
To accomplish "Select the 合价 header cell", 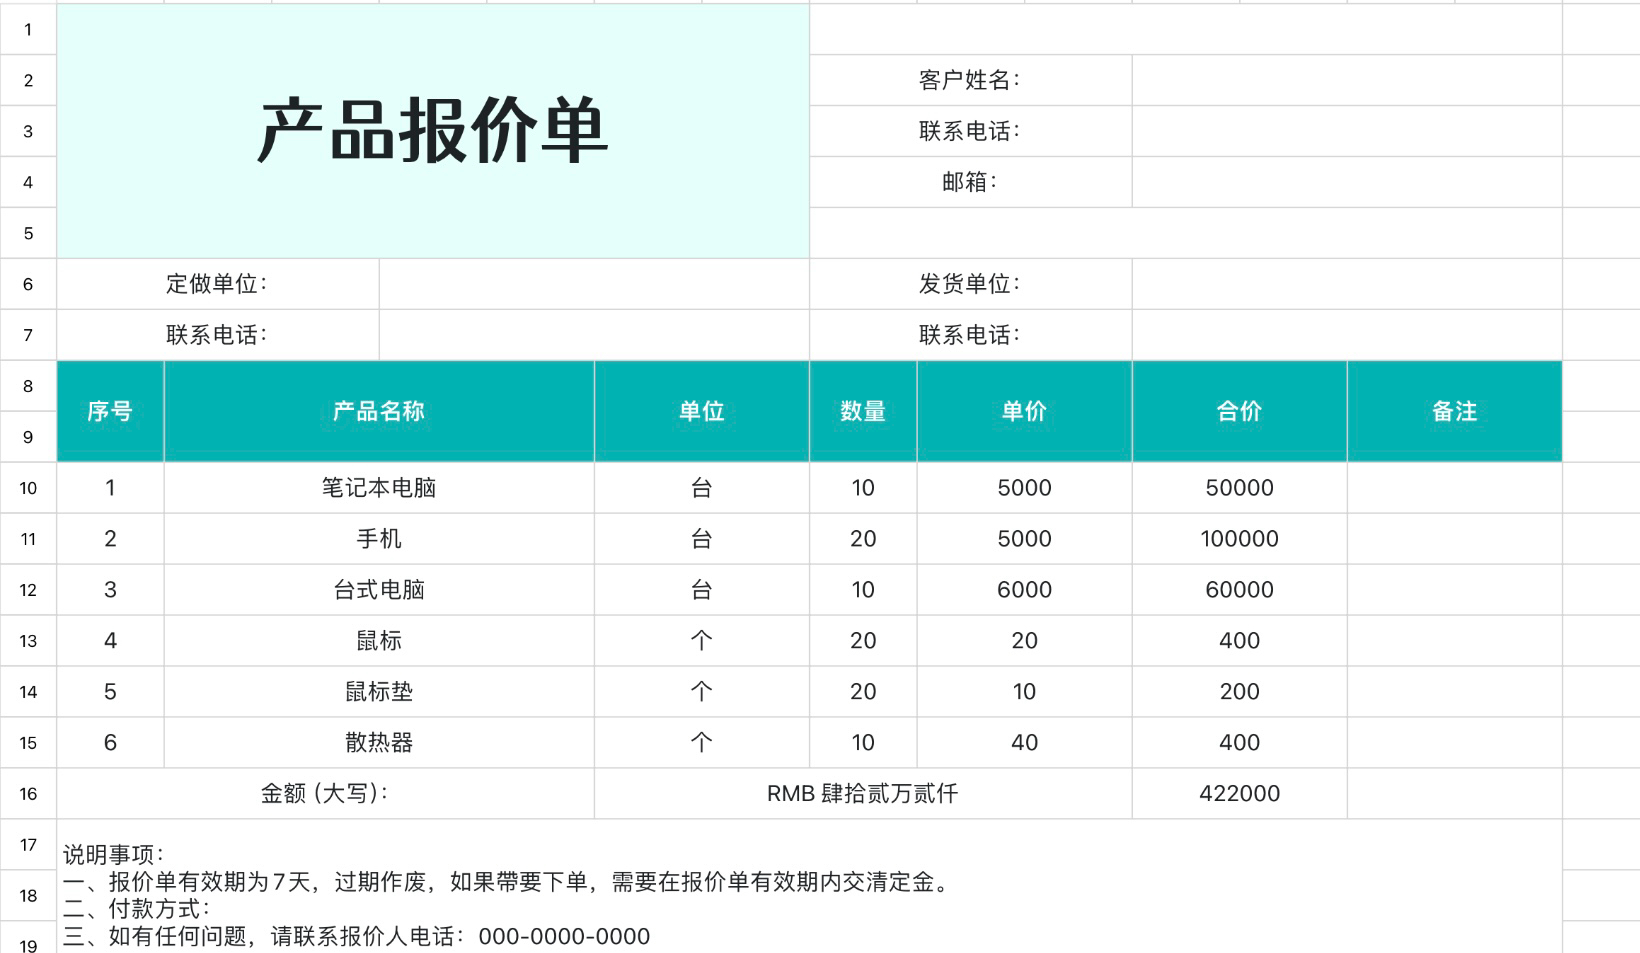I will pos(1240,411).
